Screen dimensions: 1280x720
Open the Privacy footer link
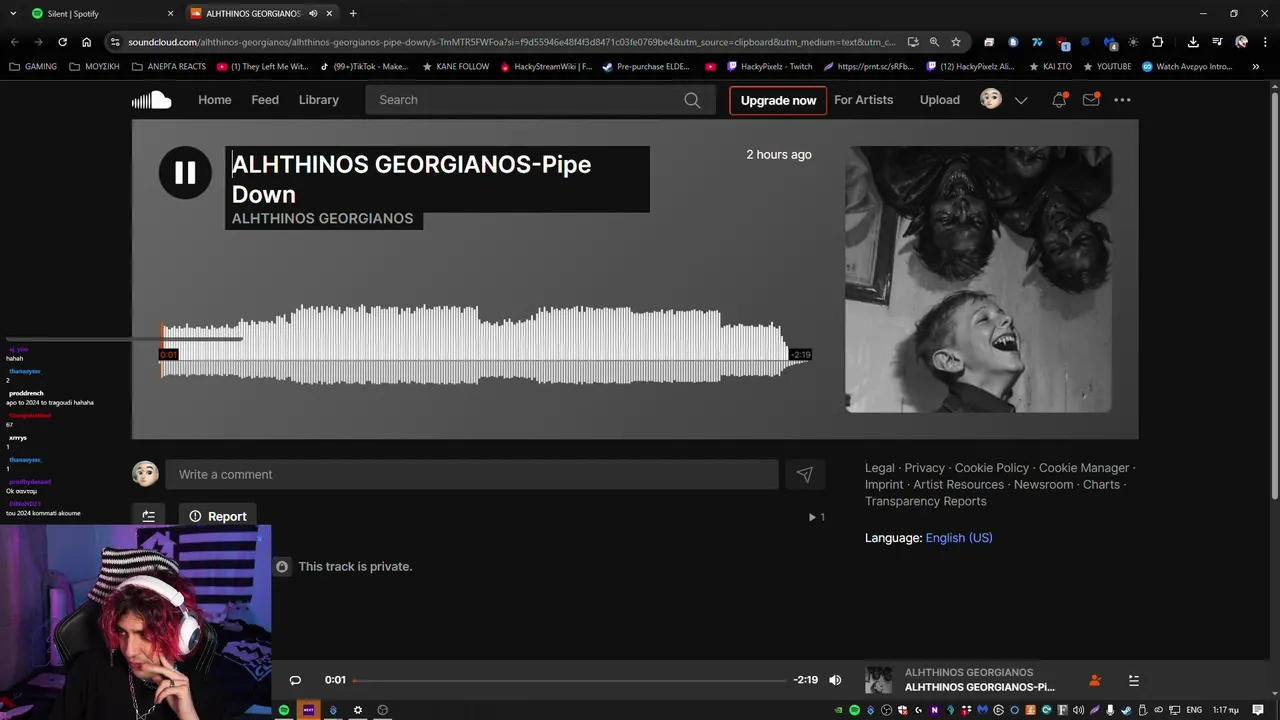pos(924,468)
